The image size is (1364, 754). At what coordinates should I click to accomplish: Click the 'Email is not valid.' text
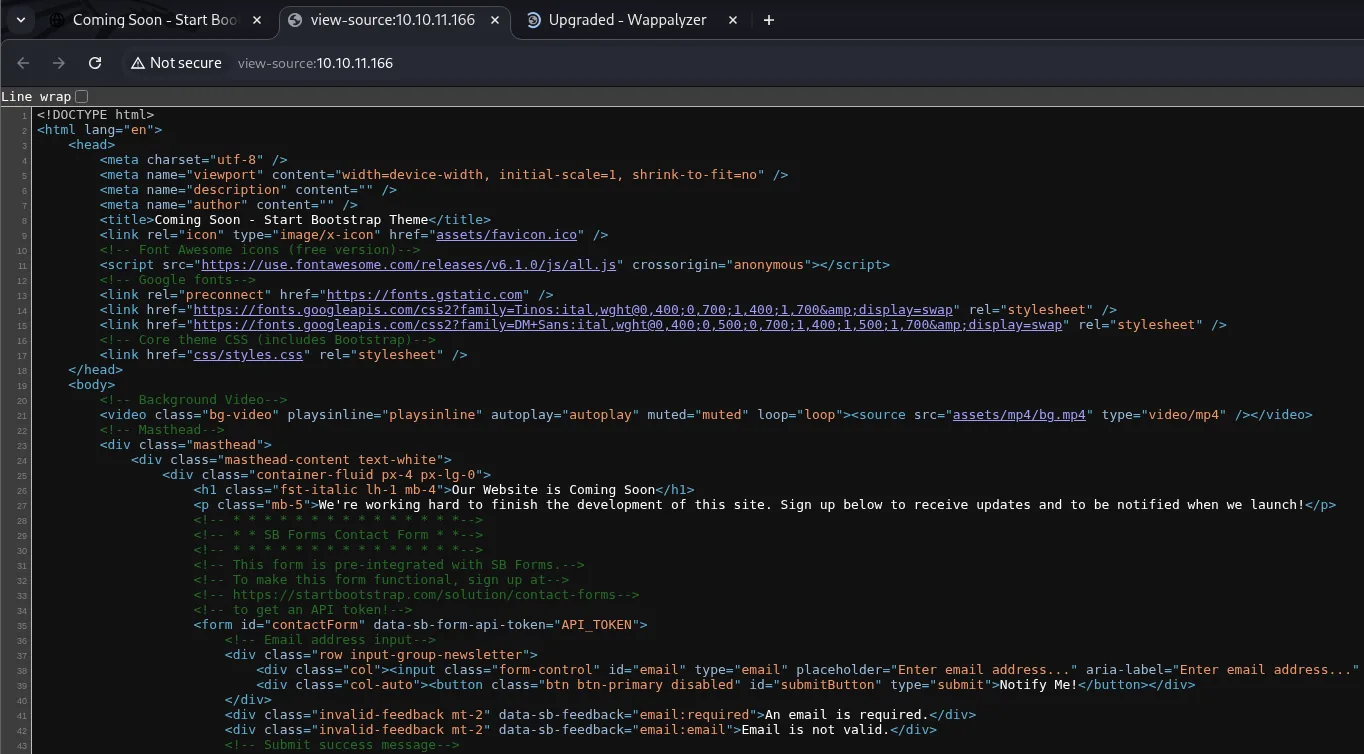click(815, 730)
